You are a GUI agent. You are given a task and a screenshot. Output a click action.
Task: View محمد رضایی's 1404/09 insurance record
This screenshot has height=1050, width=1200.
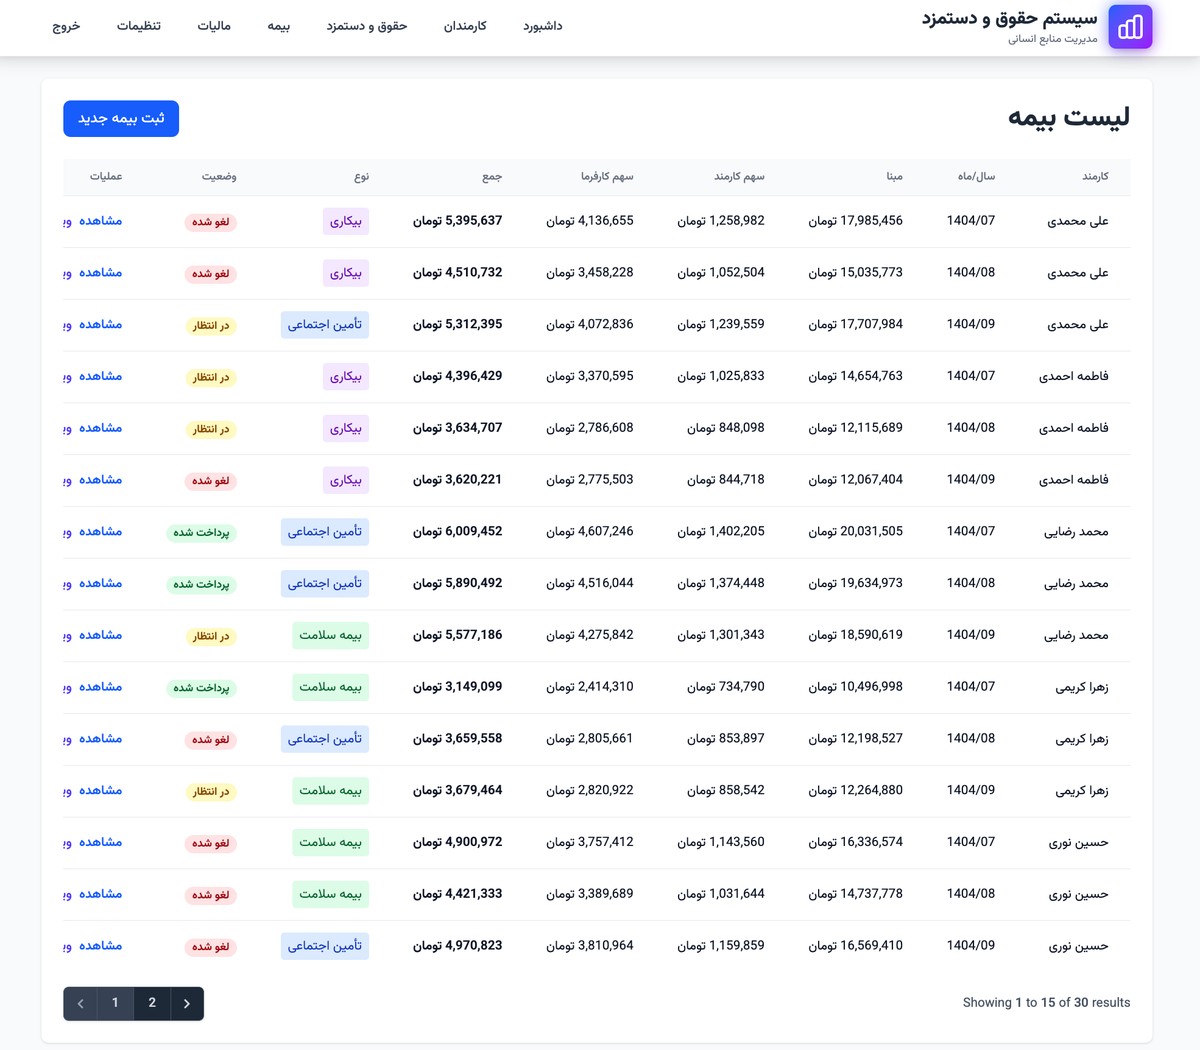pos(101,635)
